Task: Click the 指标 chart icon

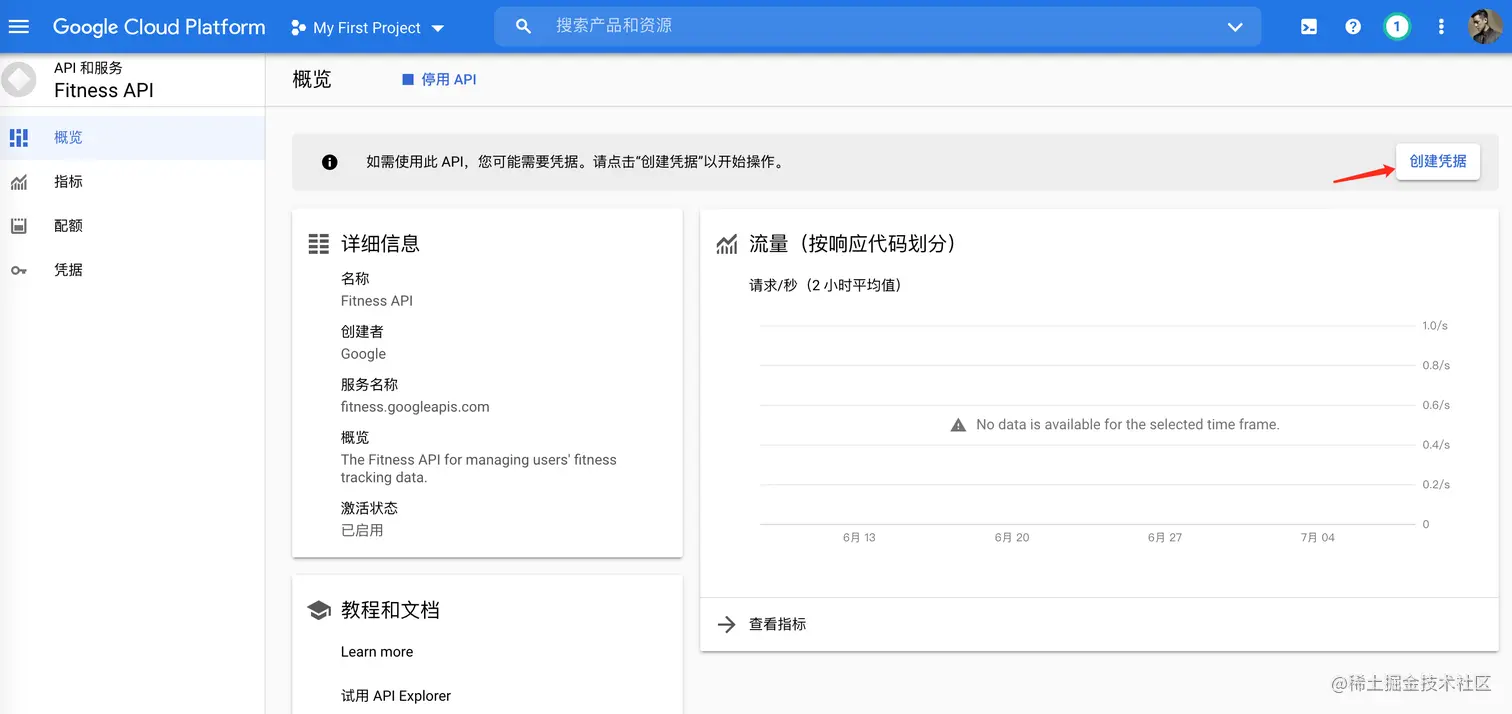Action: click(x=19, y=182)
